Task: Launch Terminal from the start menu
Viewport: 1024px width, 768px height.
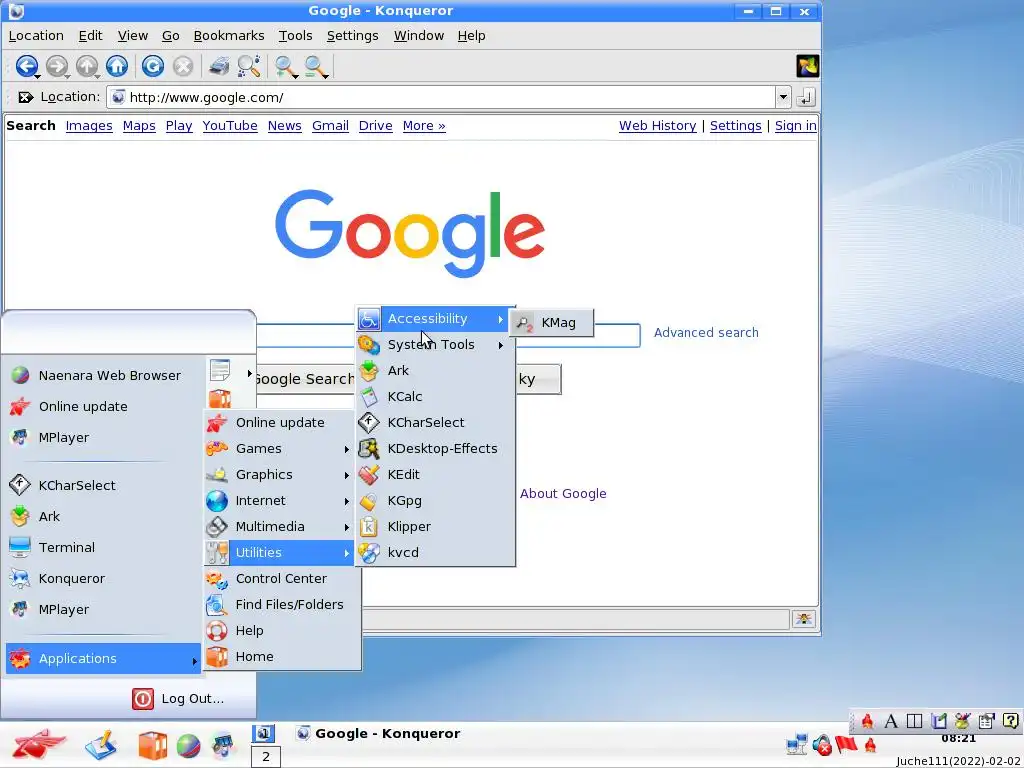Action: (103, 547)
